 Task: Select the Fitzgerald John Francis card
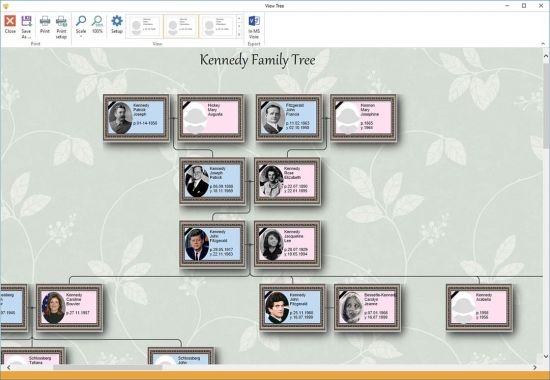289,118
